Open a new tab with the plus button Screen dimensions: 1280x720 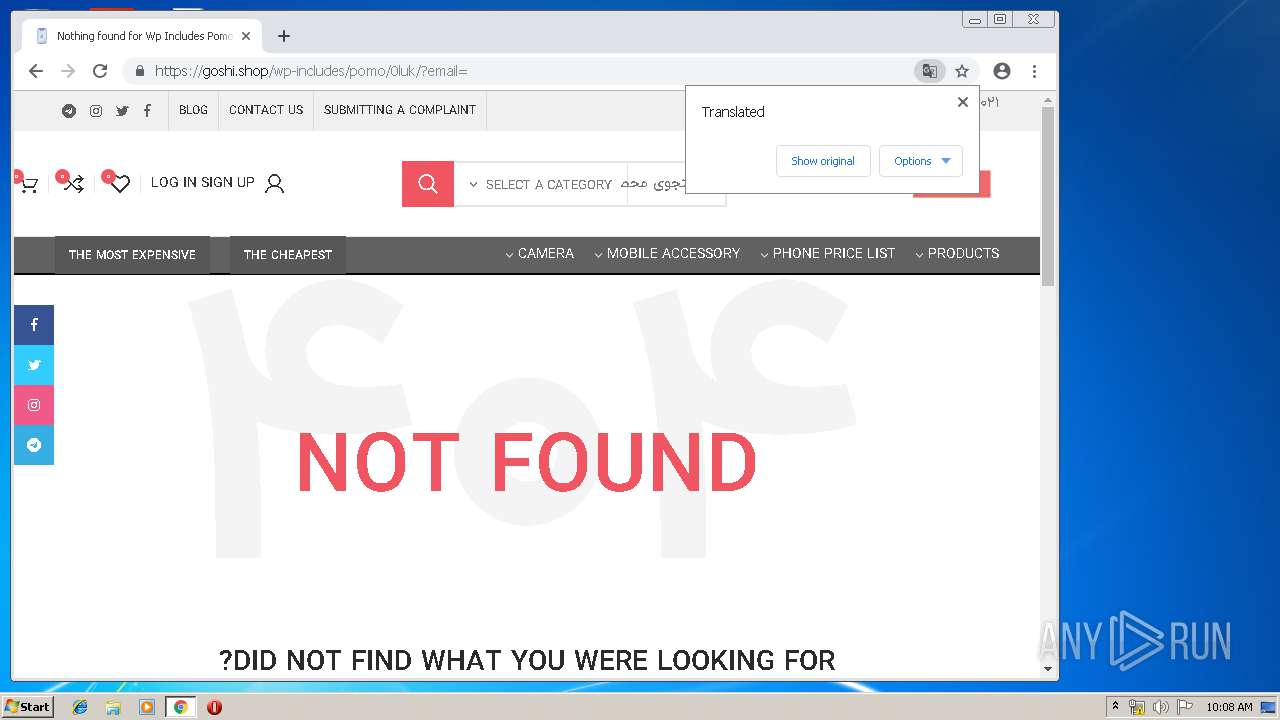tap(284, 36)
